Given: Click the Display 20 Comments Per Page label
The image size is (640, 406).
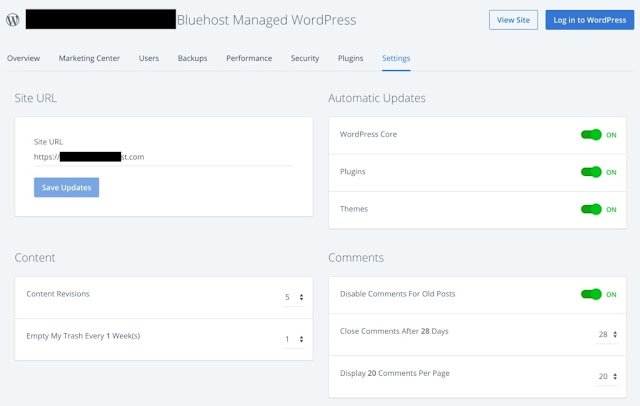Looking at the screenshot, I should pyautogui.click(x=395, y=373).
